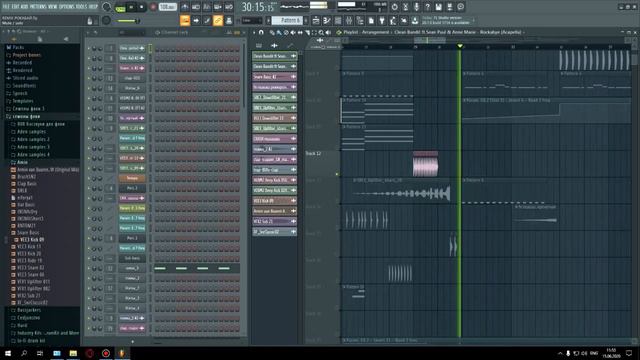This screenshot has width=640, height=360.
Task: Select Snare Basic 02 in the picker list
Action: pyautogui.click(x=274, y=77)
